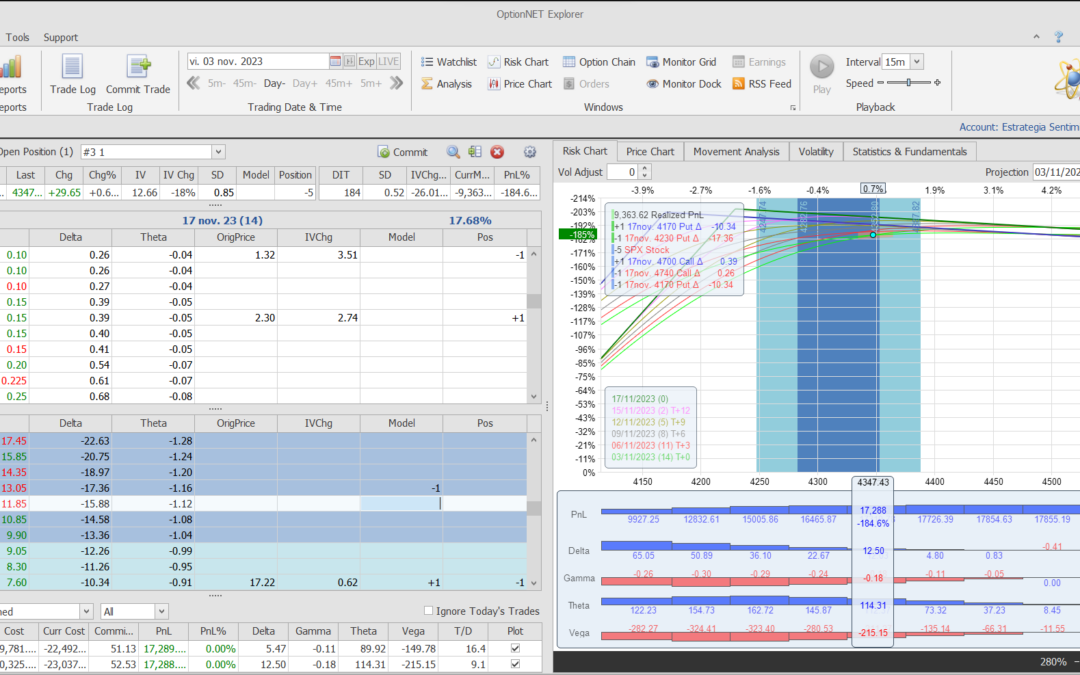
Task: Click the magnifier icon beside Commit
Action: (x=453, y=152)
